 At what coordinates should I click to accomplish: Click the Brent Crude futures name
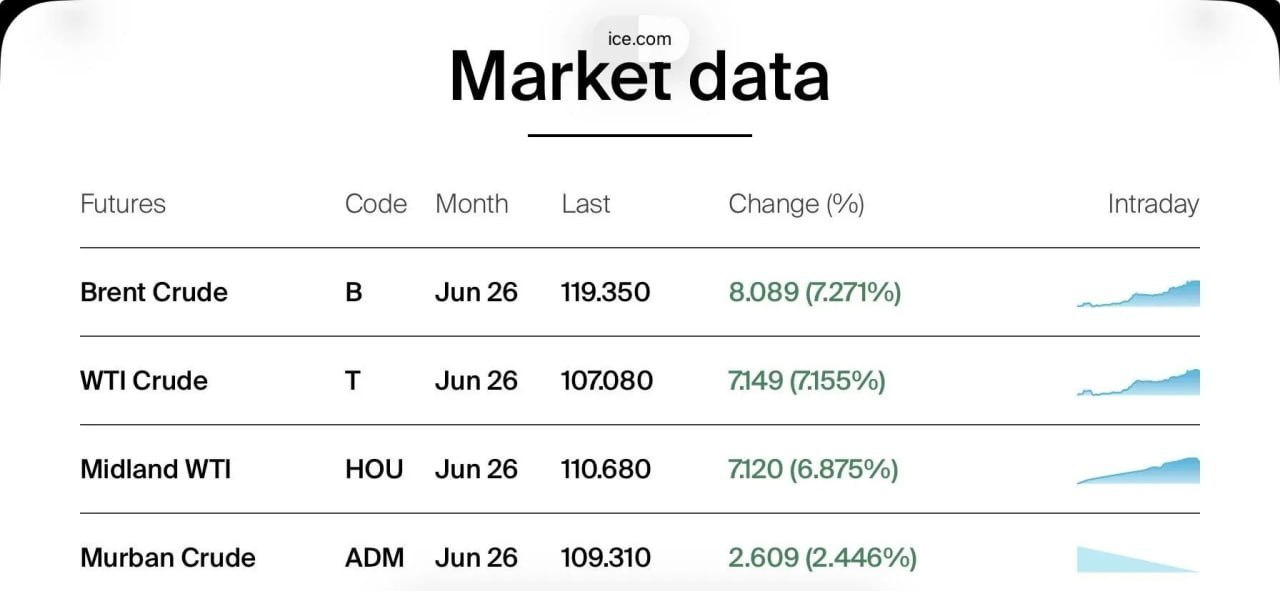coord(154,292)
